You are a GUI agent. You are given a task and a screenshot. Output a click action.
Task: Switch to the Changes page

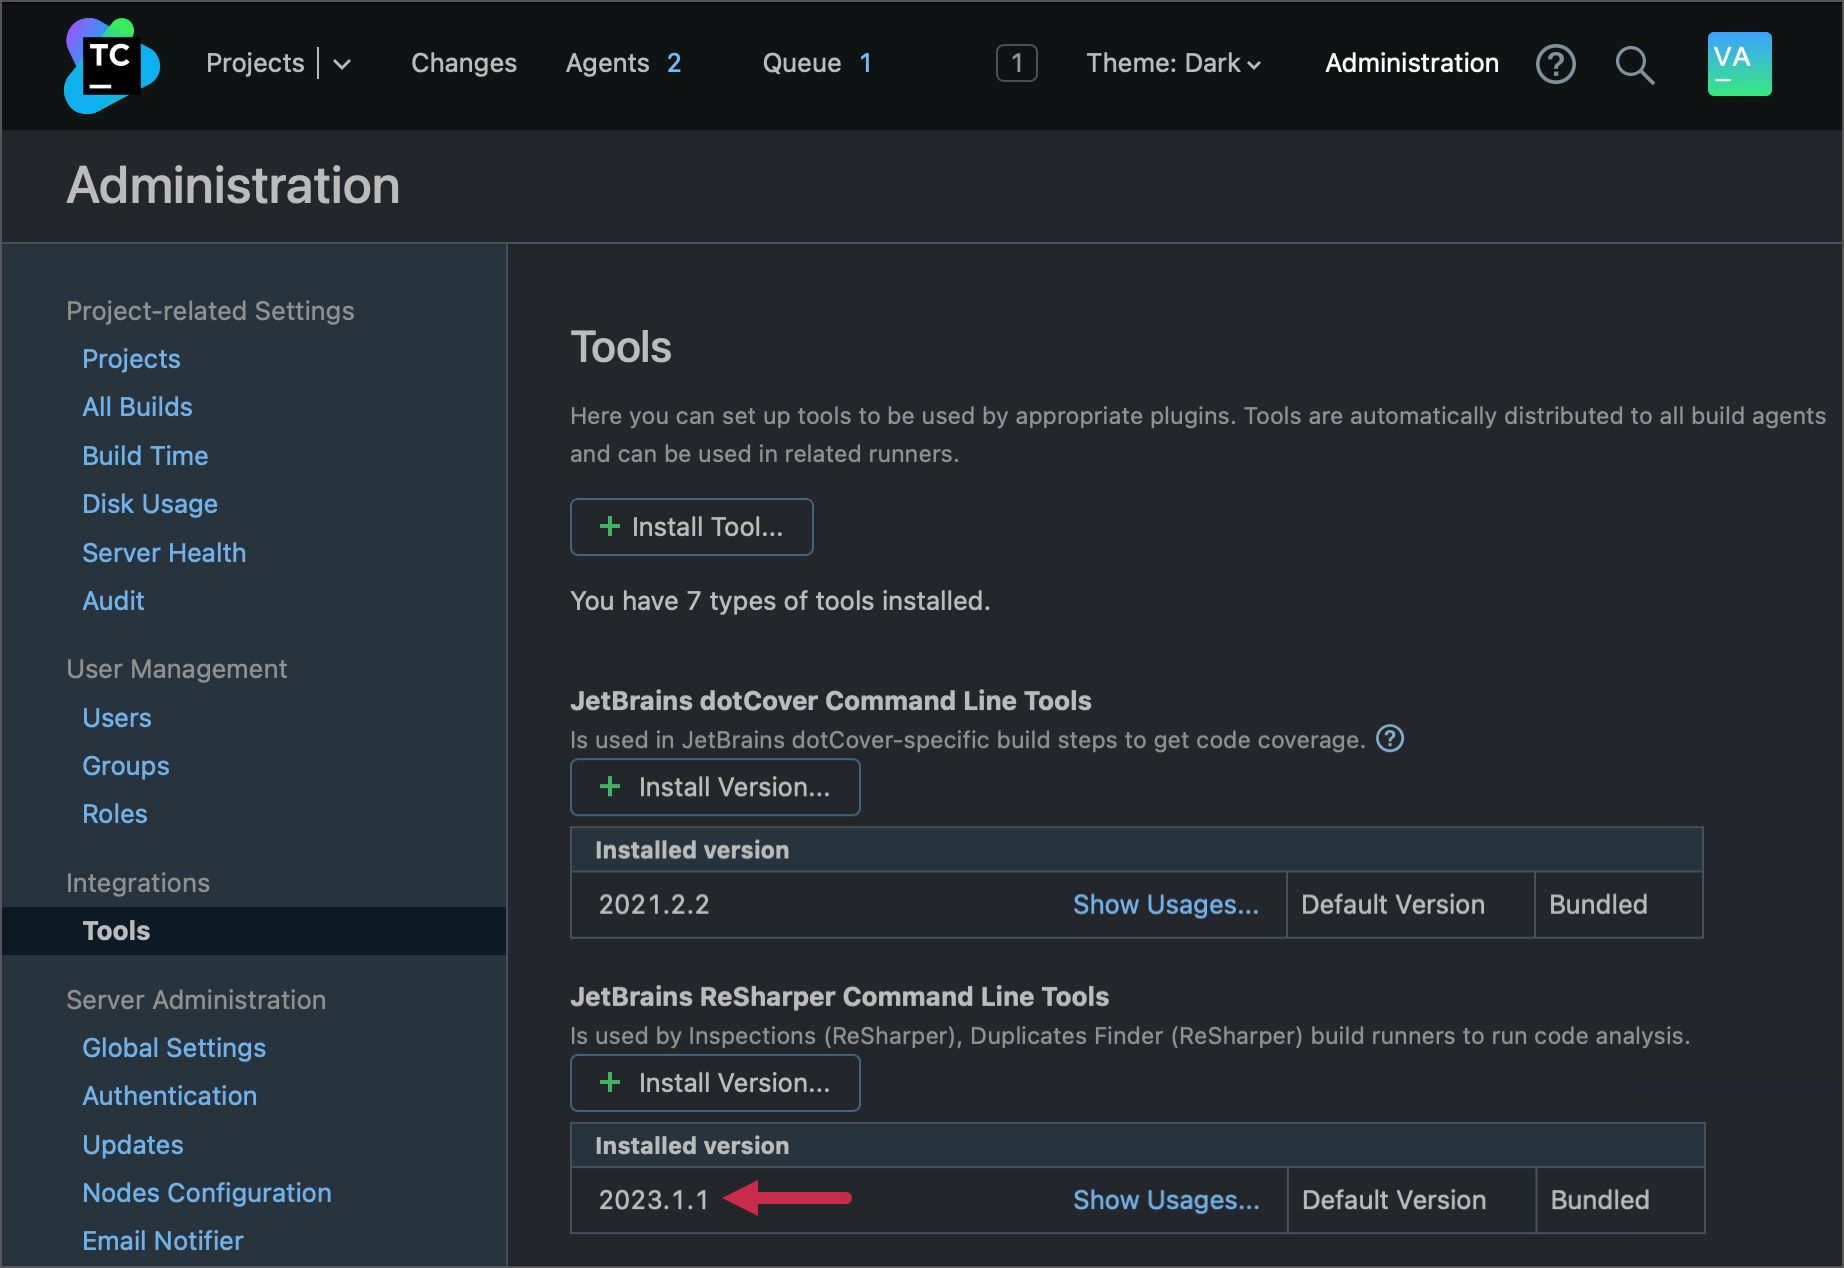click(463, 63)
